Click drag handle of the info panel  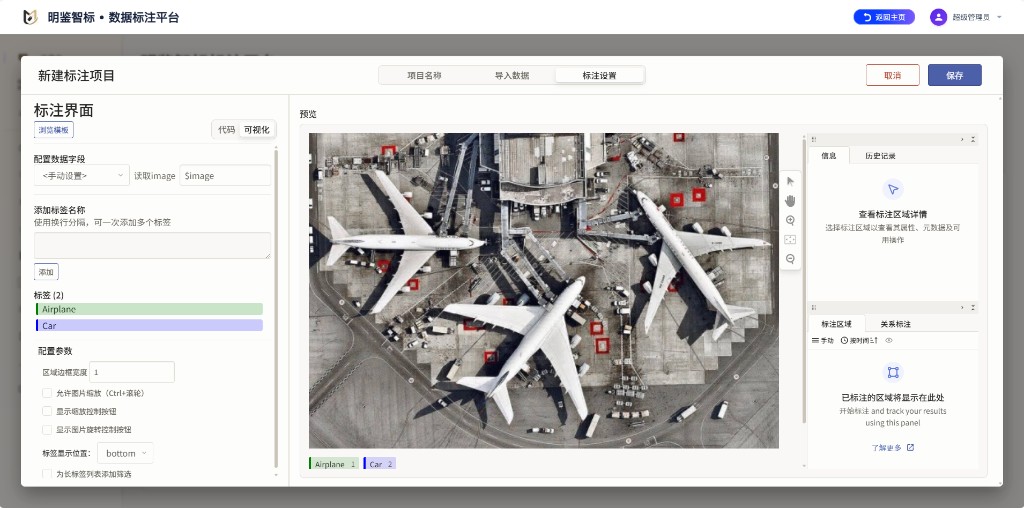coord(814,139)
